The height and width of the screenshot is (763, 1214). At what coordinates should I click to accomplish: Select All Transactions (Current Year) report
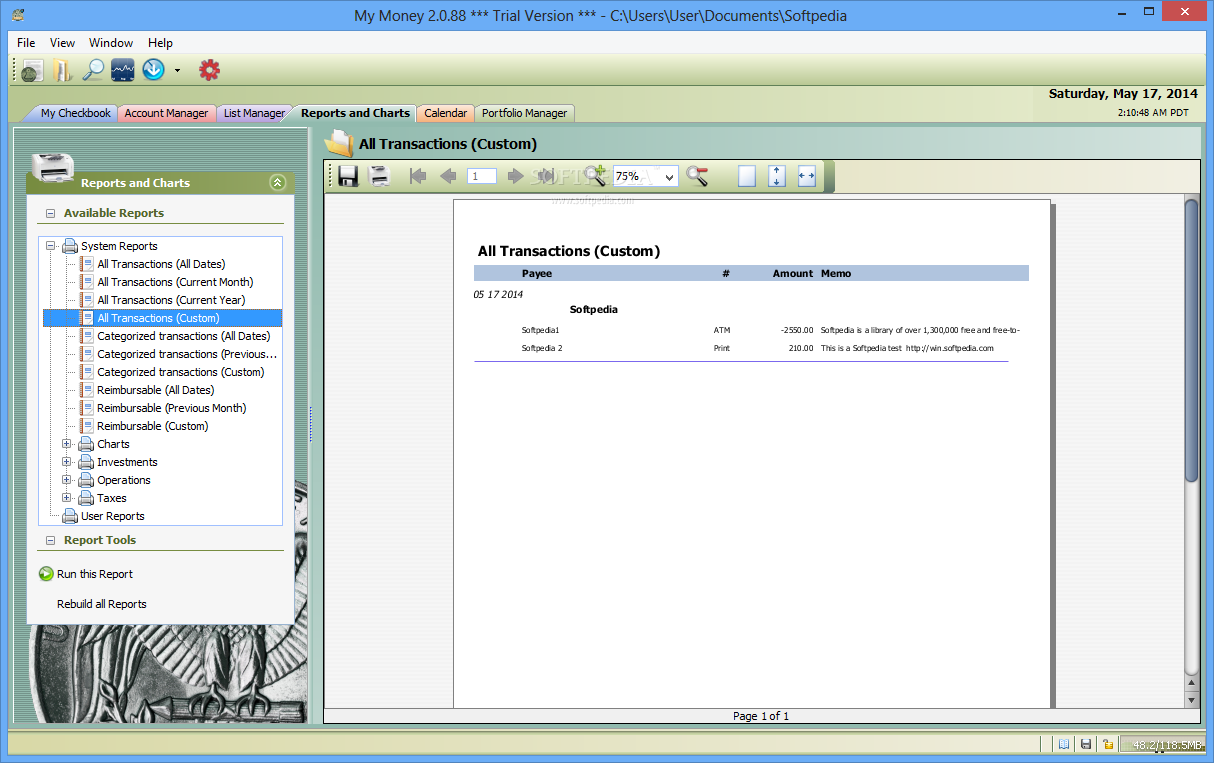pyautogui.click(x=171, y=300)
